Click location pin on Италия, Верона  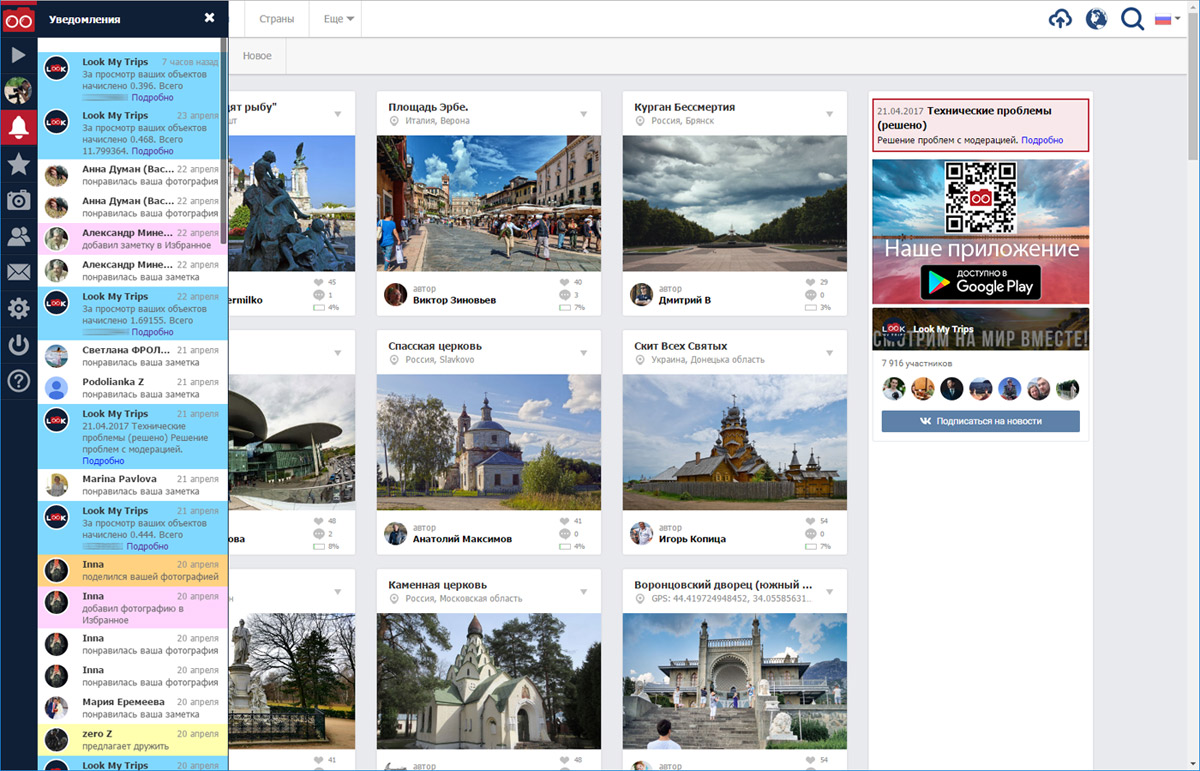[x=394, y=121]
